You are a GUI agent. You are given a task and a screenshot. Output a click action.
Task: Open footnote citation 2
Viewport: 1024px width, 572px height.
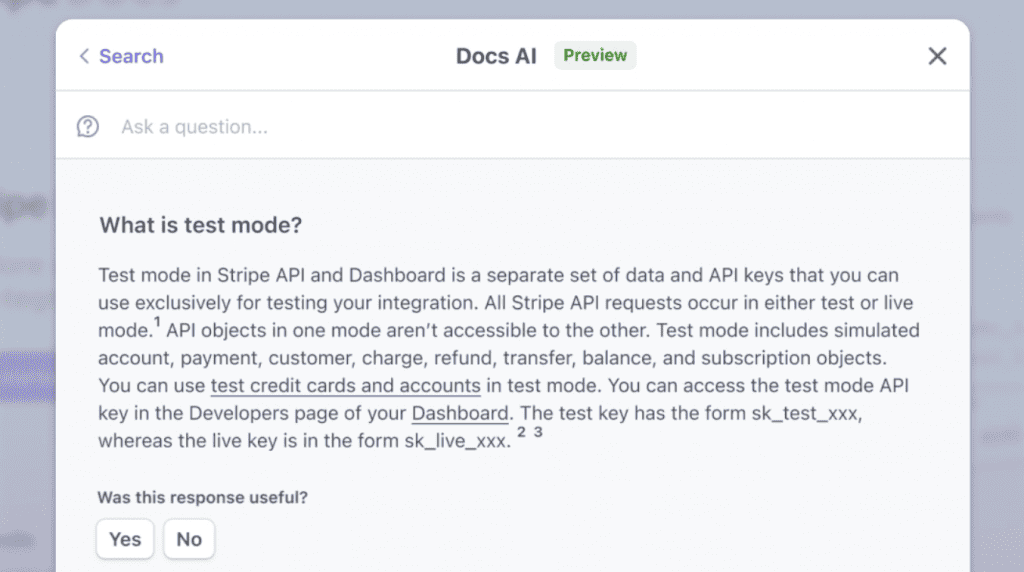(x=521, y=434)
